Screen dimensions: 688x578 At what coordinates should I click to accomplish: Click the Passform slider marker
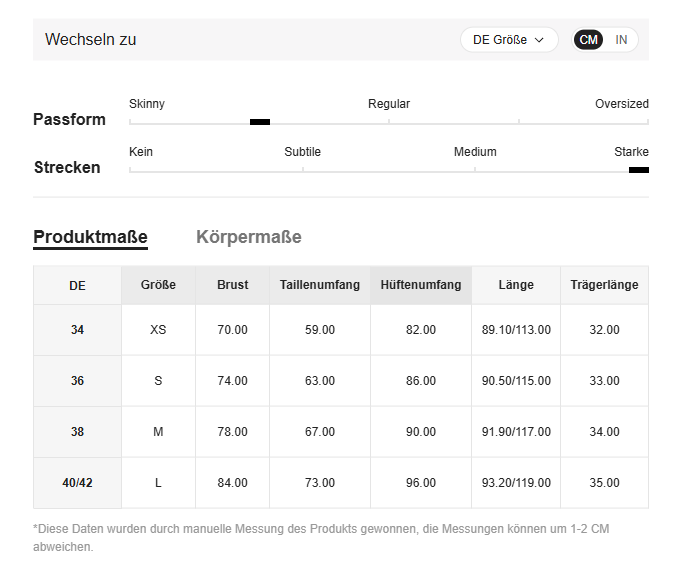tap(260, 122)
